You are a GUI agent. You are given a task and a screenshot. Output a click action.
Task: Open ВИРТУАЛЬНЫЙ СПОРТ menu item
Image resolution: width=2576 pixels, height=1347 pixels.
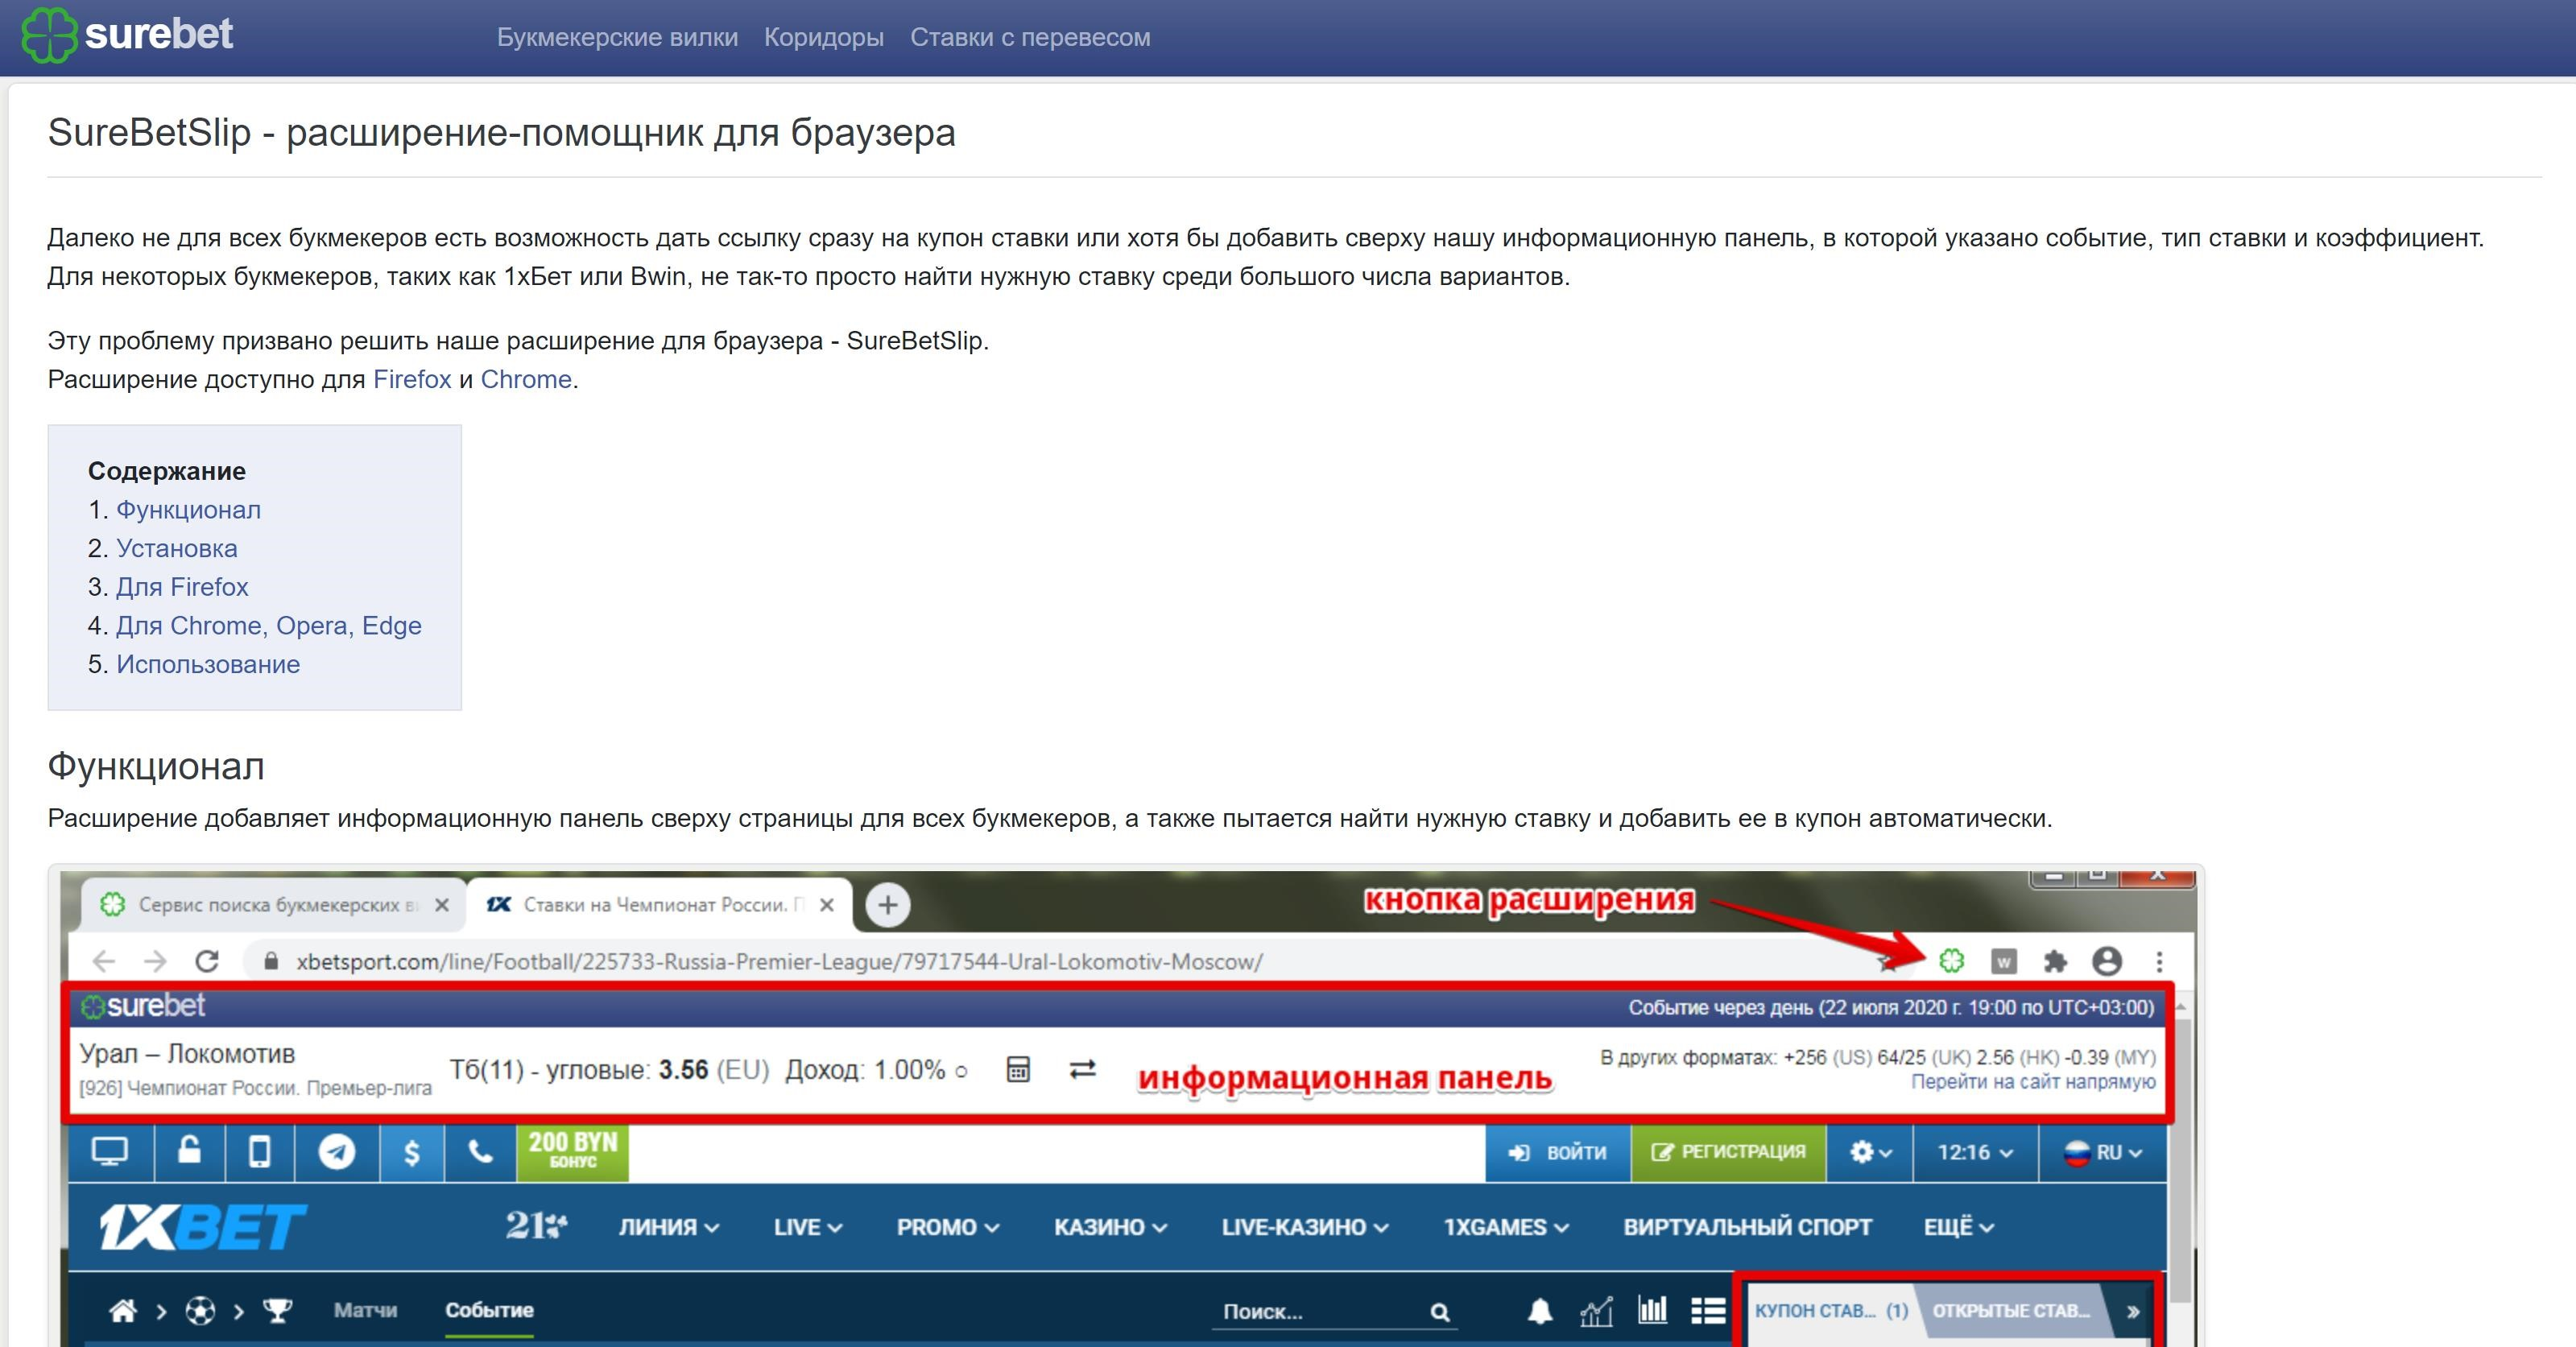pyautogui.click(x=1747, y=1227)
